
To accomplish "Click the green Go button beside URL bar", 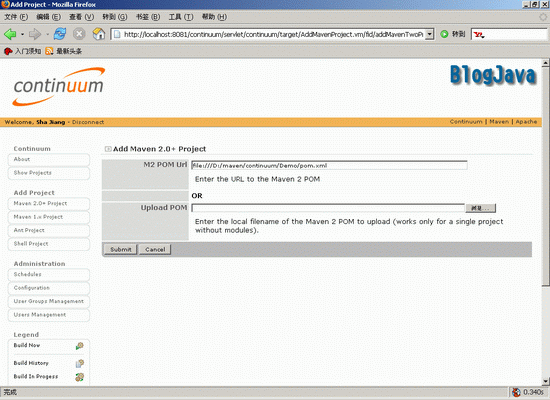I will pyautogui.click(x=444, y=34).
